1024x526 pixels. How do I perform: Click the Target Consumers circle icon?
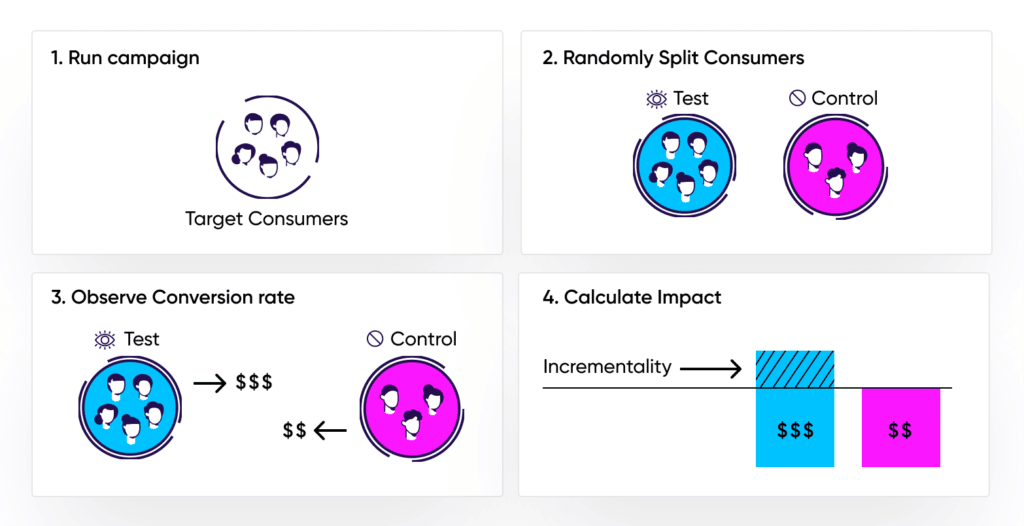[x=266, y=151]
